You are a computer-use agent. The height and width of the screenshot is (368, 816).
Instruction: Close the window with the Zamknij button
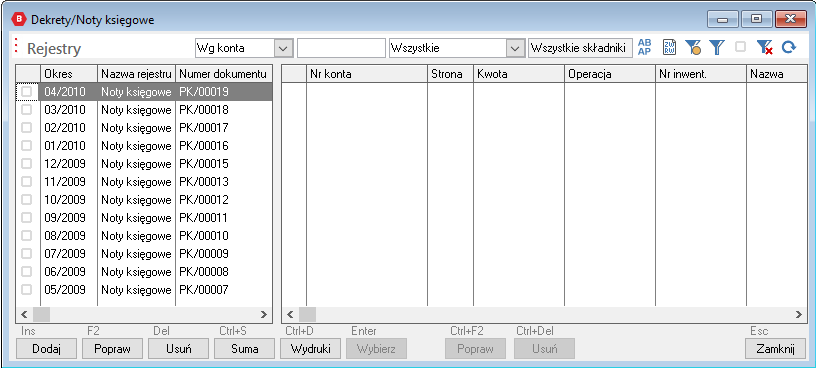pyautogui.click(x=775, y=348)
